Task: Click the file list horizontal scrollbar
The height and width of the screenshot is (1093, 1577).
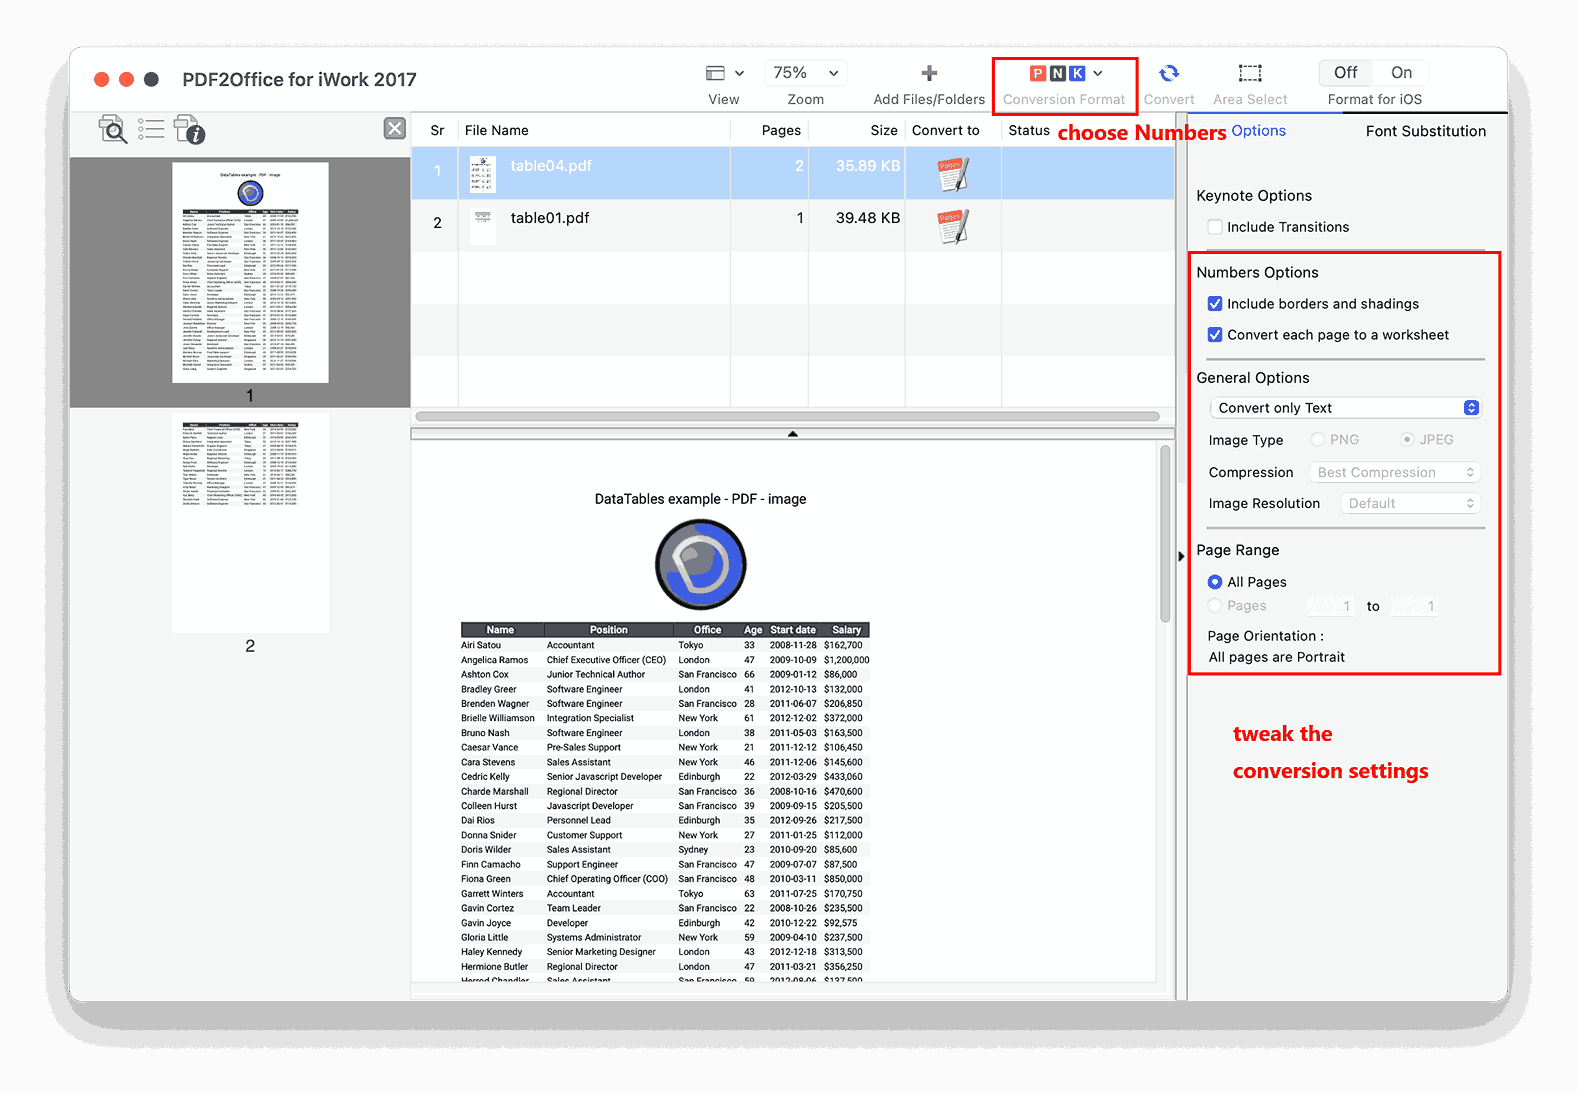Action: coord(787,416)
